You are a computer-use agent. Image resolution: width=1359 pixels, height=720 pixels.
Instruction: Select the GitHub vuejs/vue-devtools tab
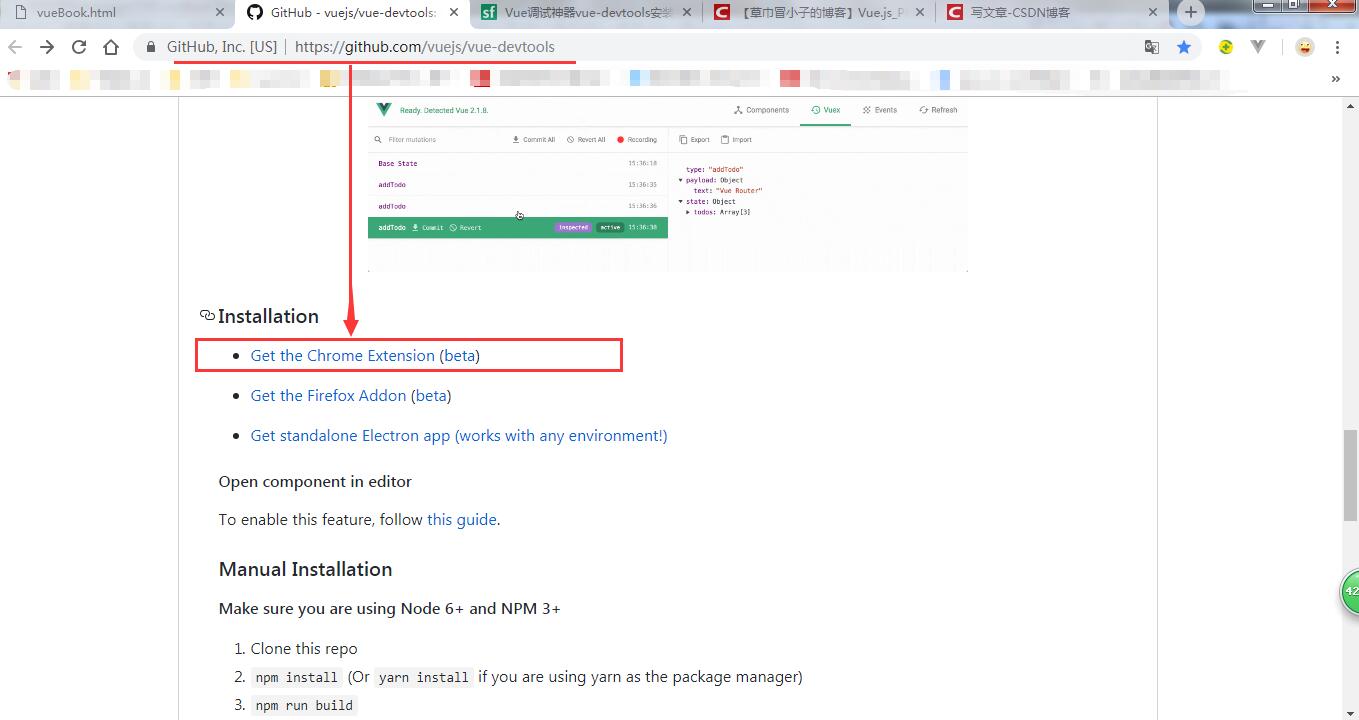click(x=352, y=13)
